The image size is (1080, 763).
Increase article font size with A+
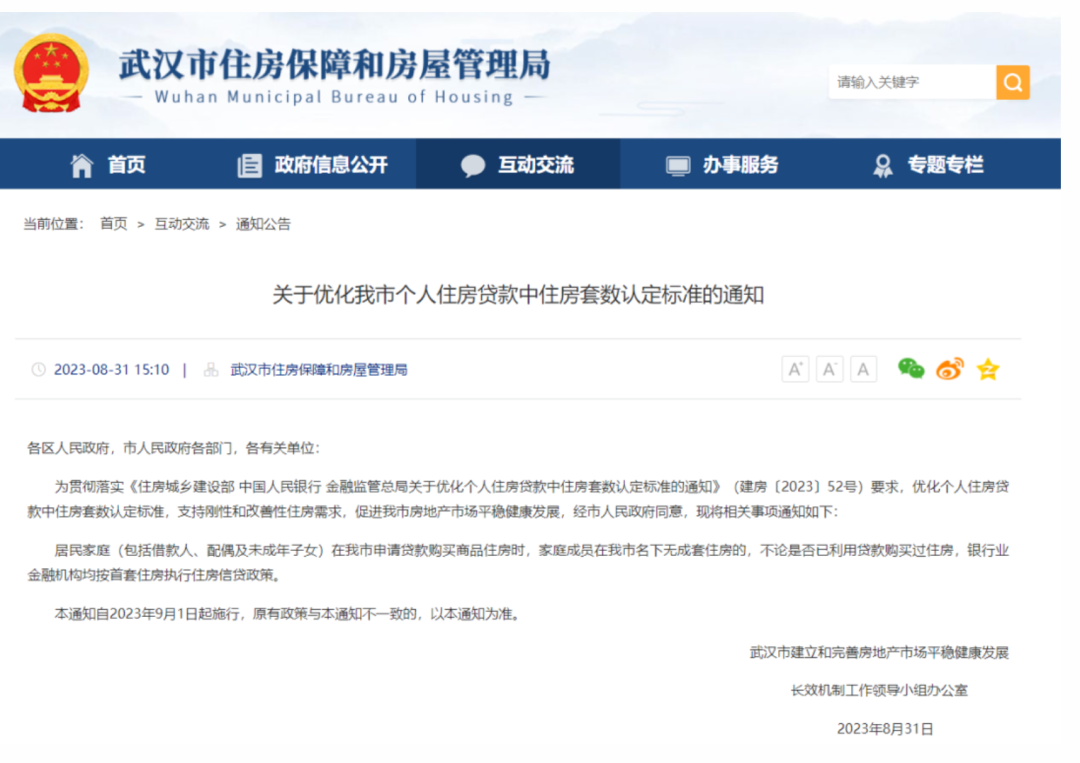point(795,369)
